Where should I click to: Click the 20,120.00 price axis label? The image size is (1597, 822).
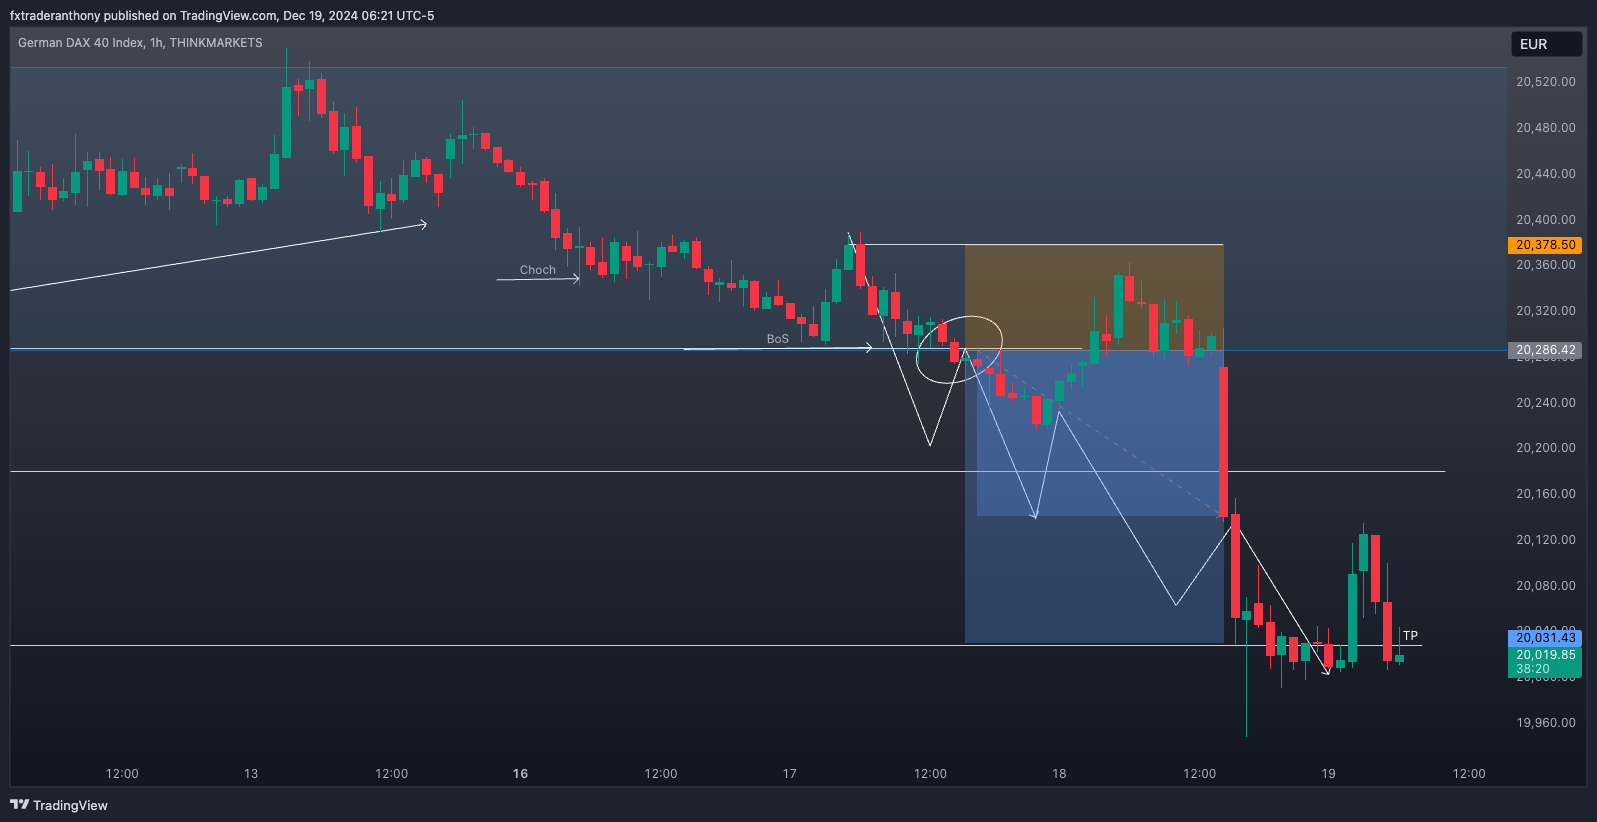coord(1546,540)
